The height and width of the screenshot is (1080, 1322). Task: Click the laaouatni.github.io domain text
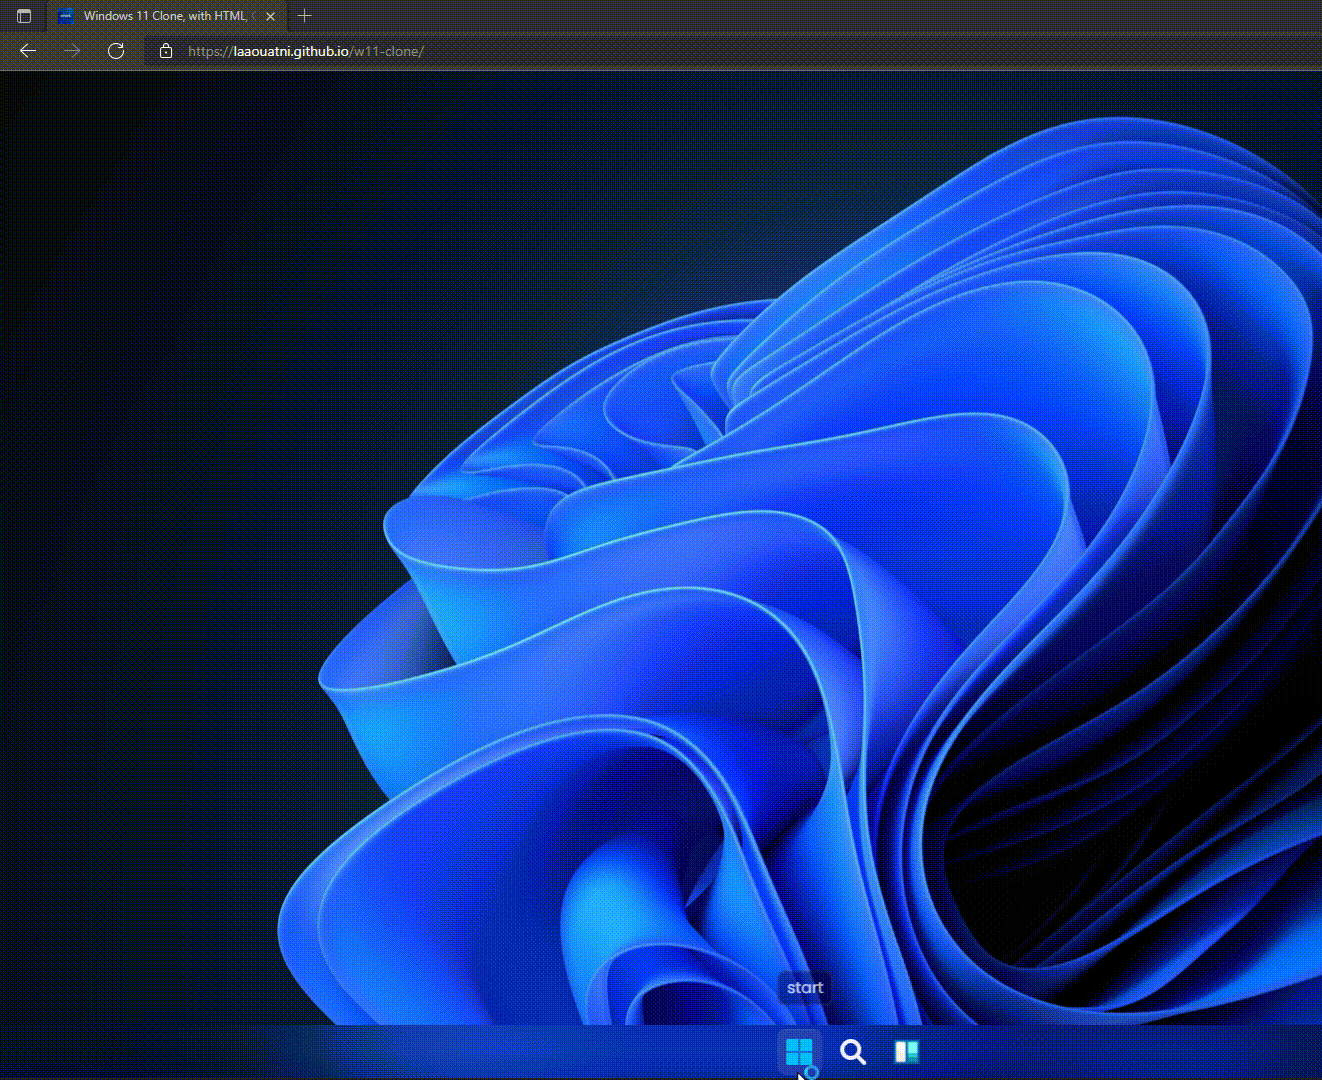click(291, 51)
